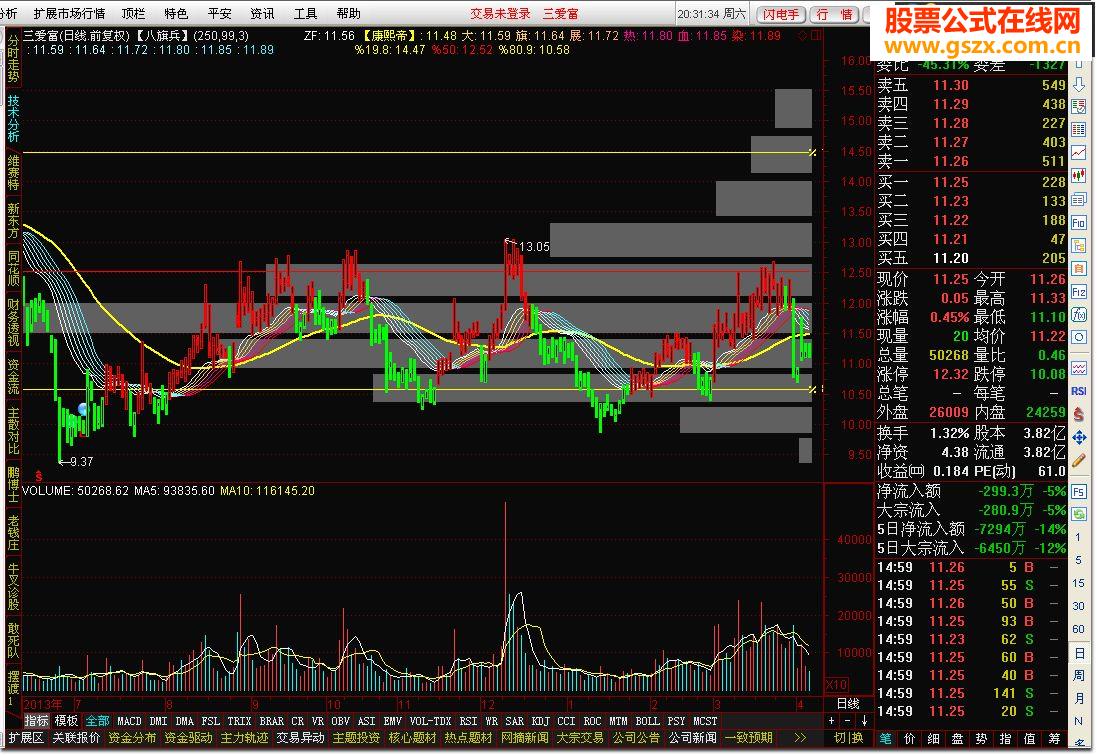The height and width of the screenshot is (755, 1097).
Task: Switch to the intraday line chart icon
Action: coord(1079,153)
